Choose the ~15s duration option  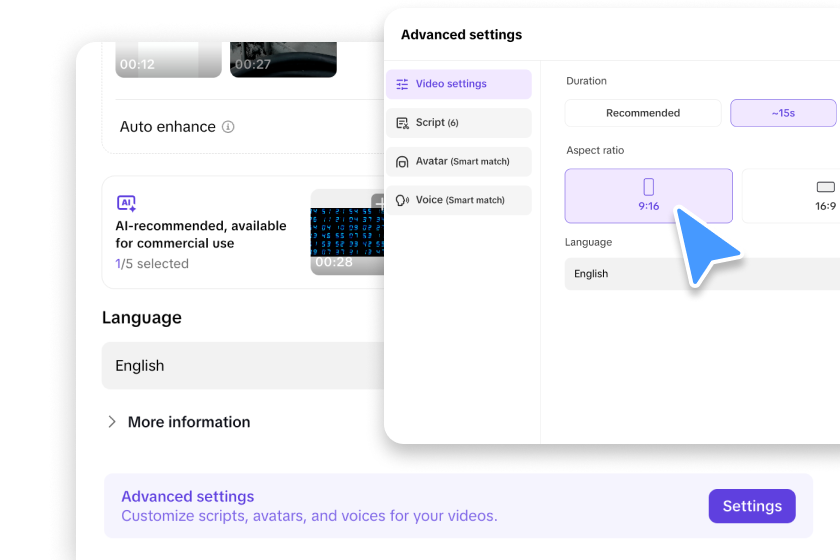click(x=782, y=113)
